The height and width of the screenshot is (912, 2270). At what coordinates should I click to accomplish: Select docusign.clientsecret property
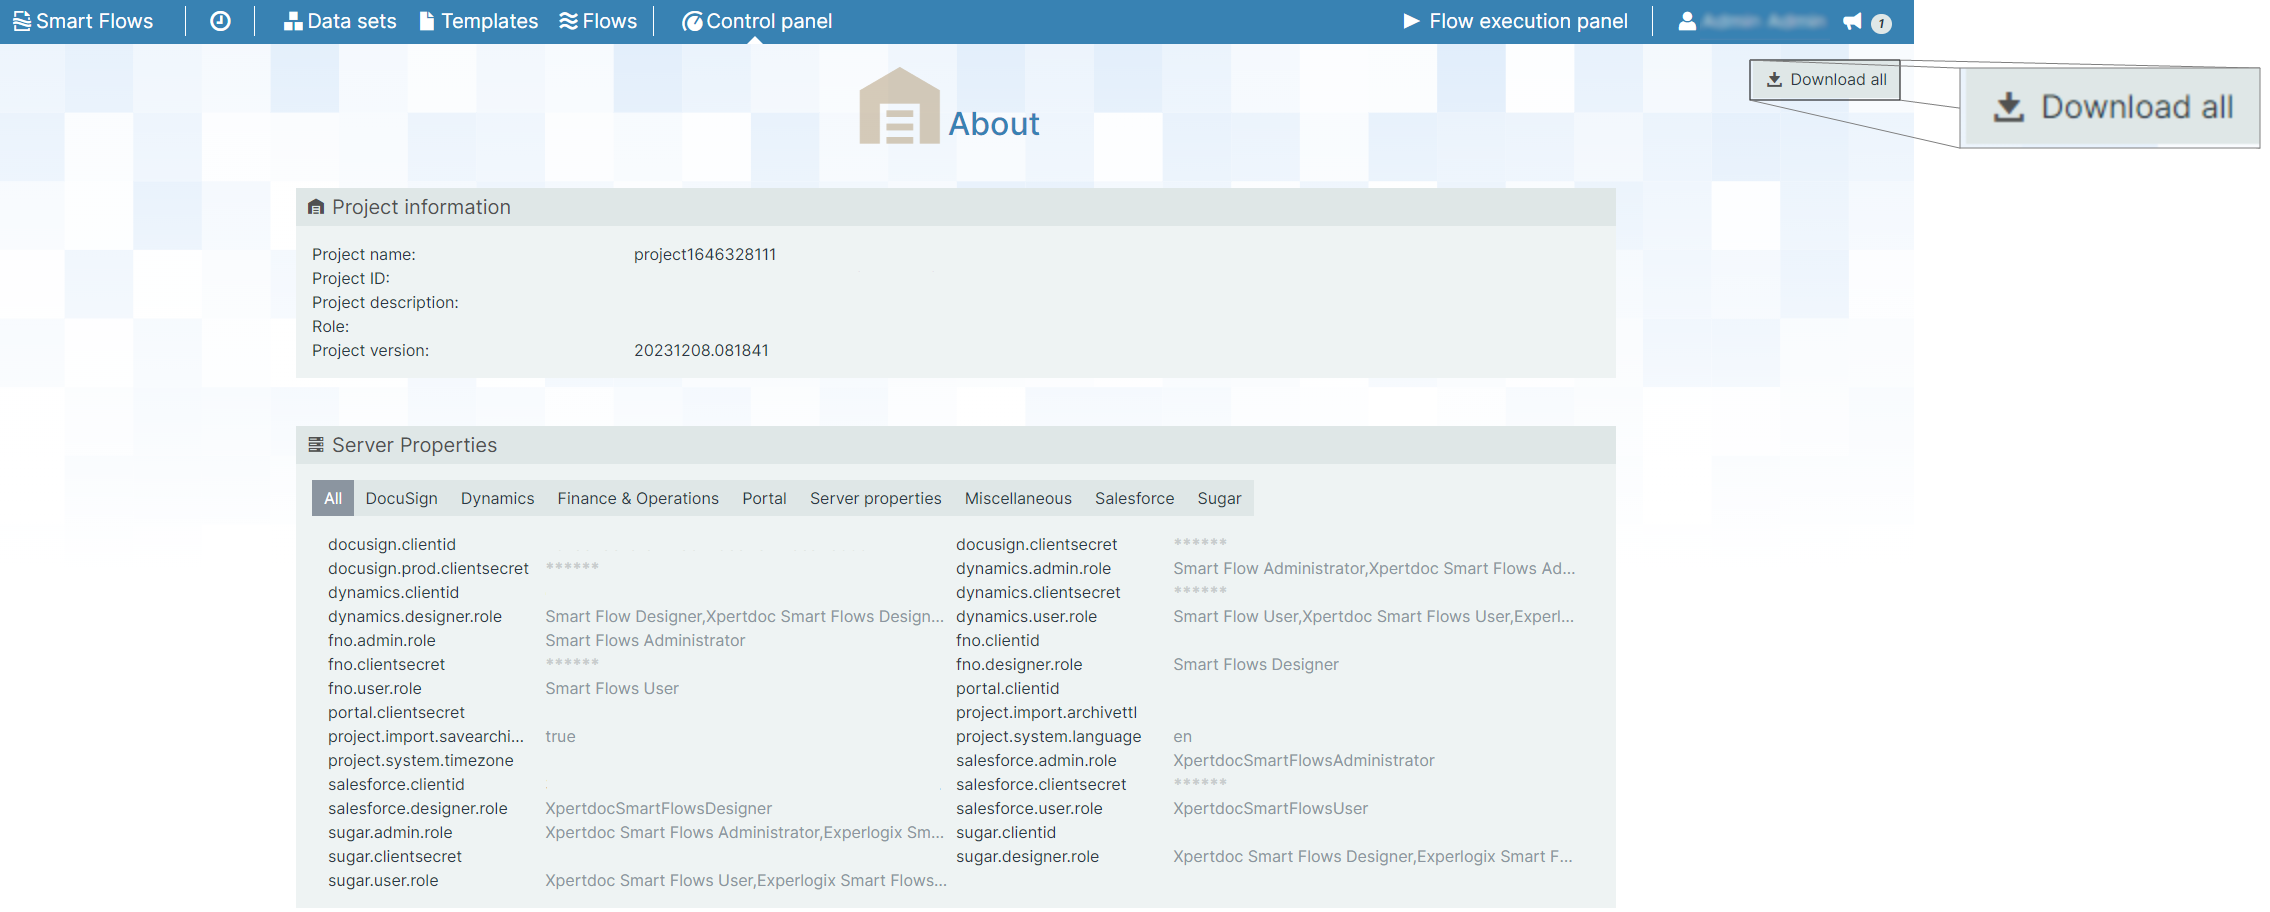[1037, 544]
